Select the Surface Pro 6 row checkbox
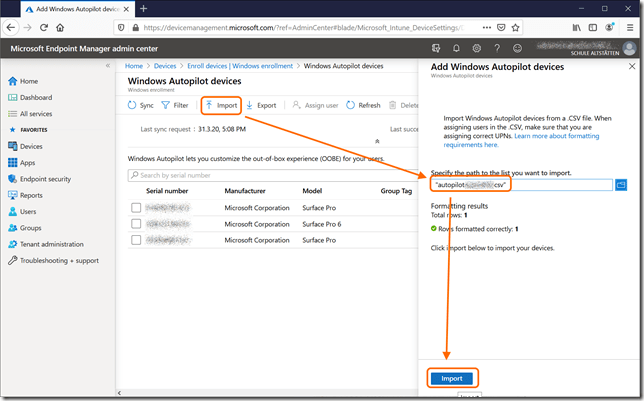644x401 pixels. pos(136,223)
